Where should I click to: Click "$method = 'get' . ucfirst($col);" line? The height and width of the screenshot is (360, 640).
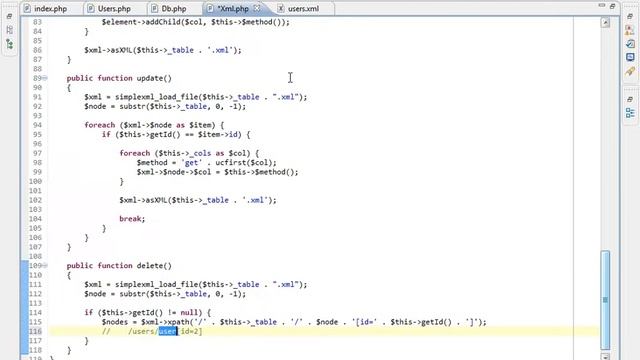coord(207,162)
